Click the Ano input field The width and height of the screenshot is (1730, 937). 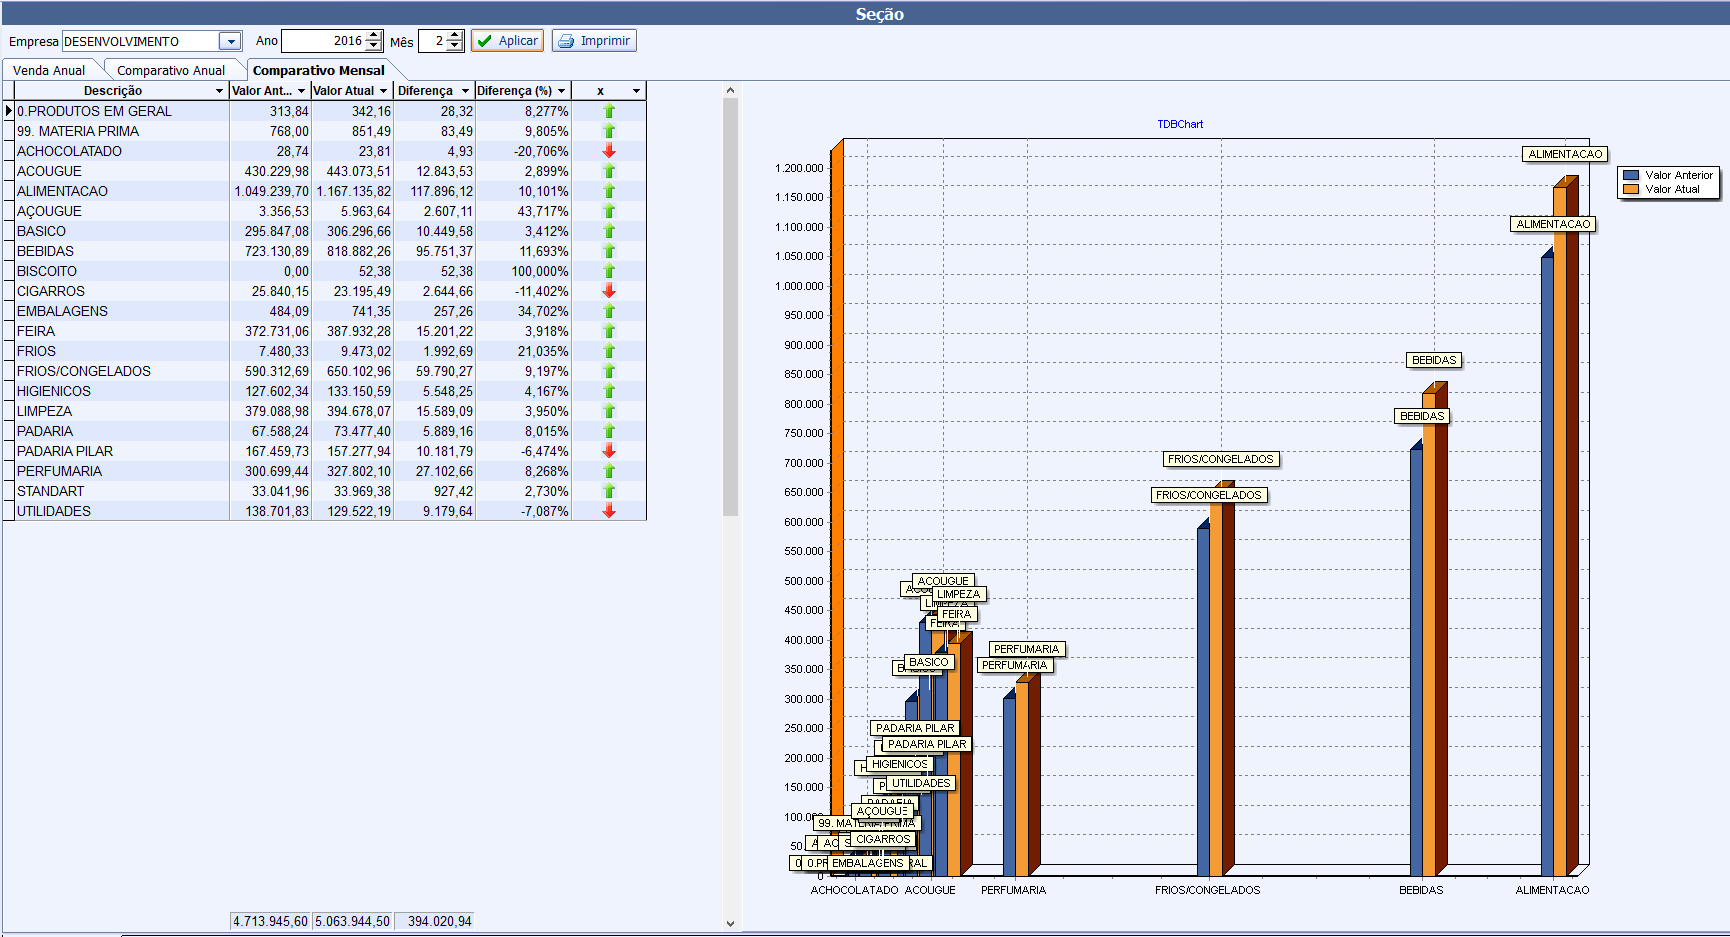click(323, 41)
